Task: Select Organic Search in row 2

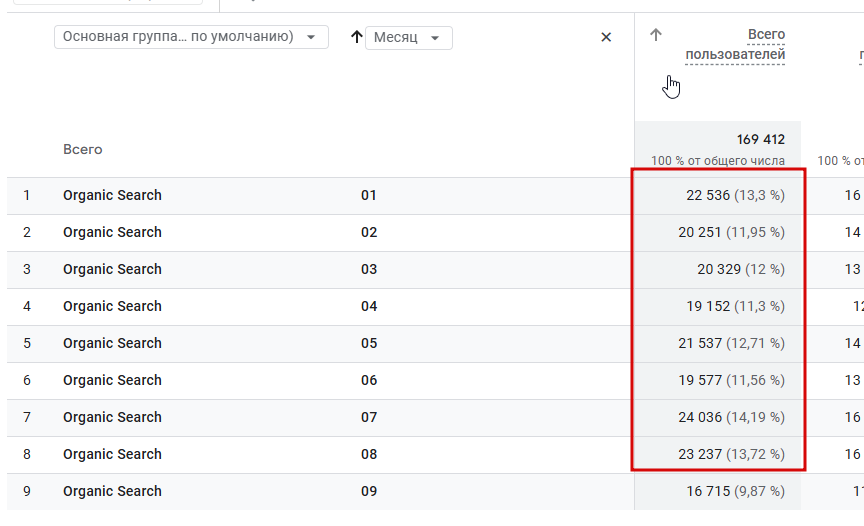Action: tap(112, 232)
